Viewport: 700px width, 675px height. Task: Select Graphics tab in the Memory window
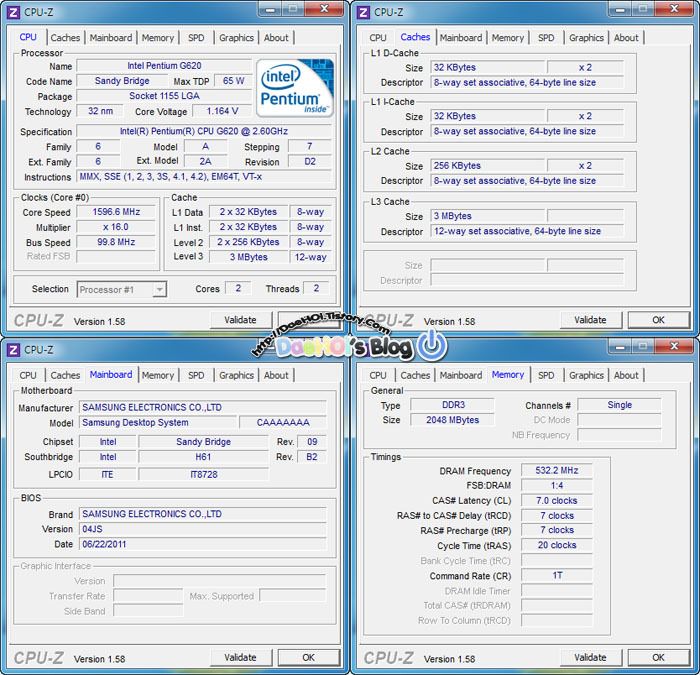(586, 375)
